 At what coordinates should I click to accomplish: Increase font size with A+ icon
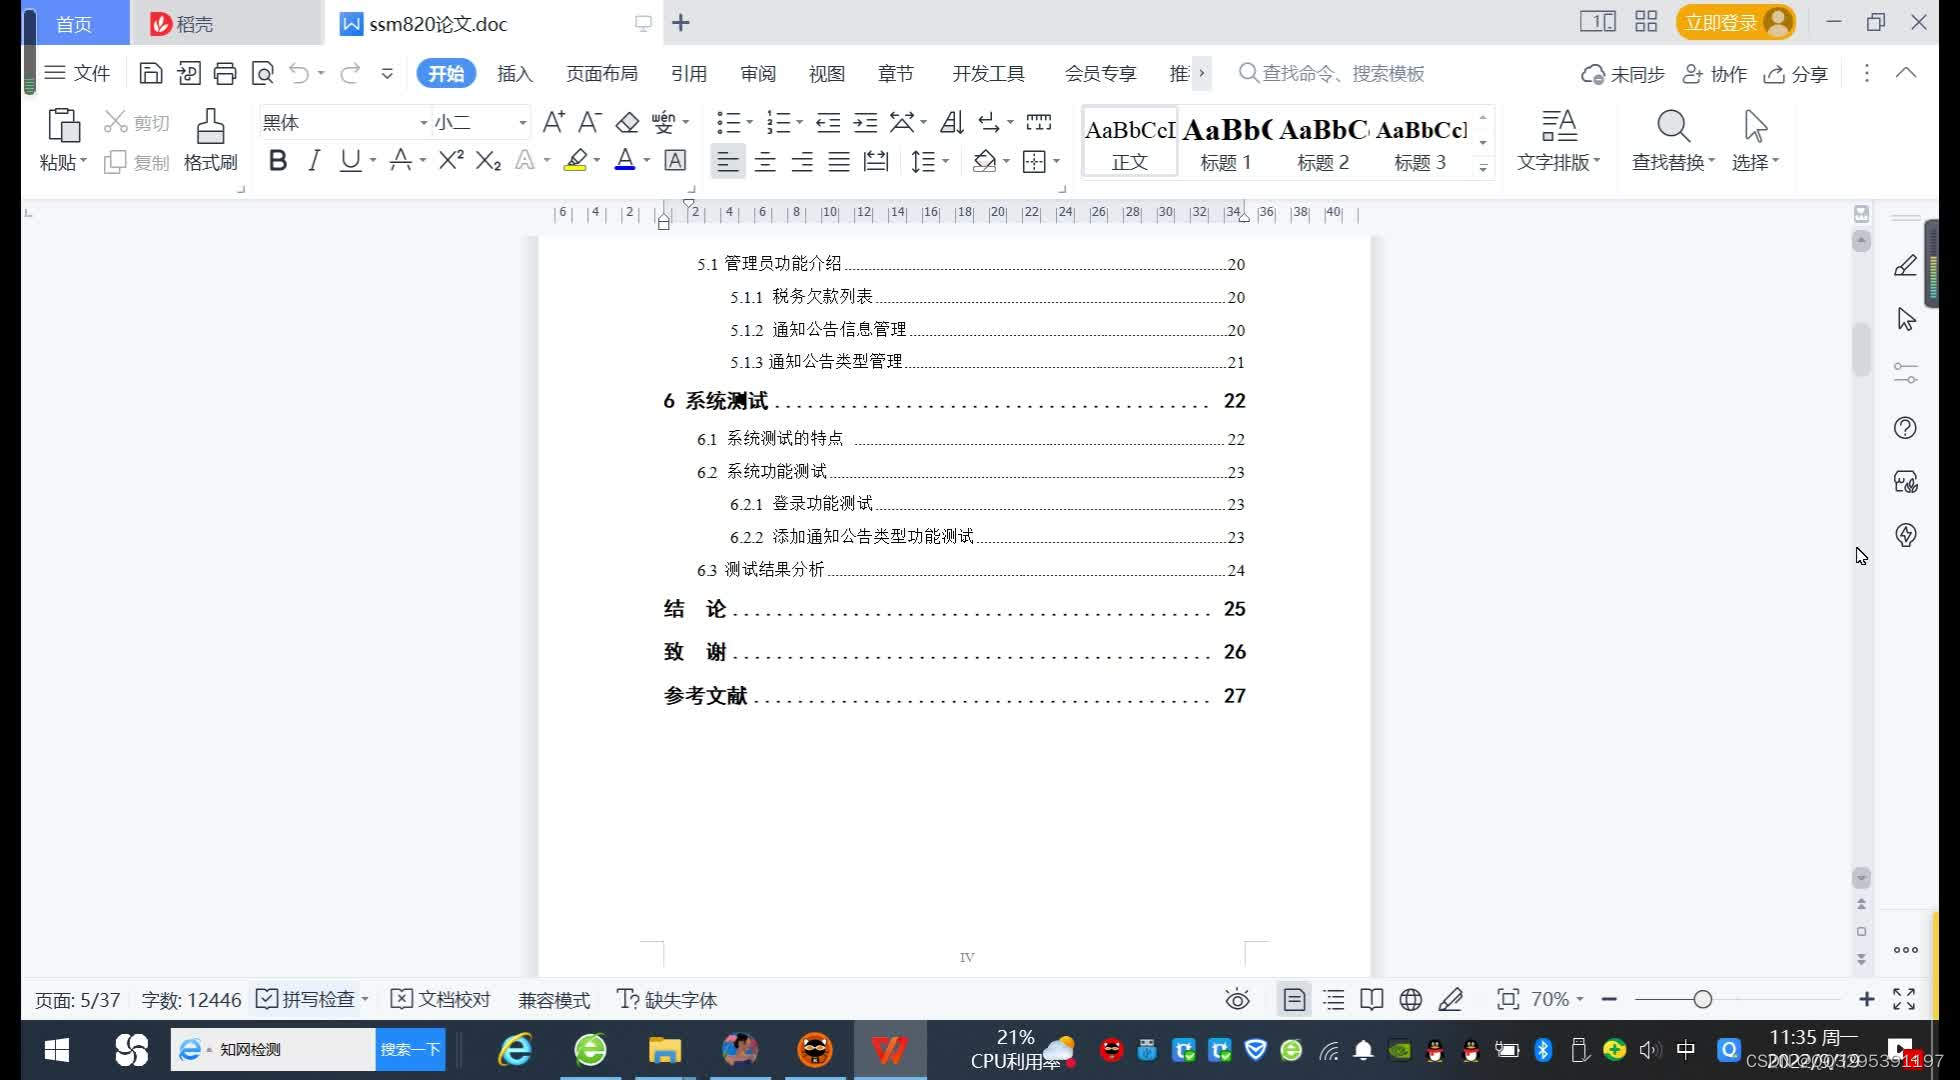point(553,123)
